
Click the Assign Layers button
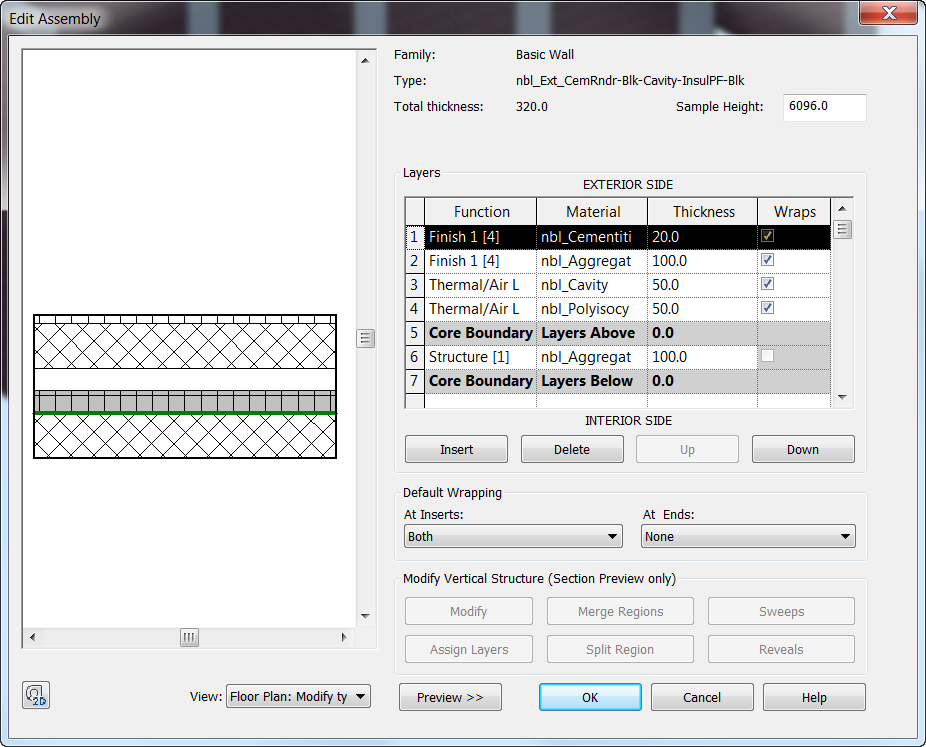(469, 649)
